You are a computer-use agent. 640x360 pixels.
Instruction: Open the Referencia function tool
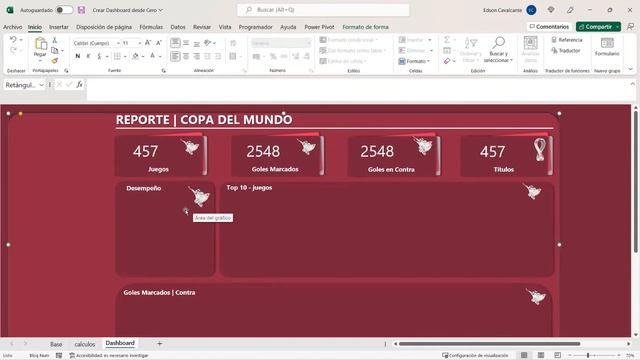click(567, 40)
